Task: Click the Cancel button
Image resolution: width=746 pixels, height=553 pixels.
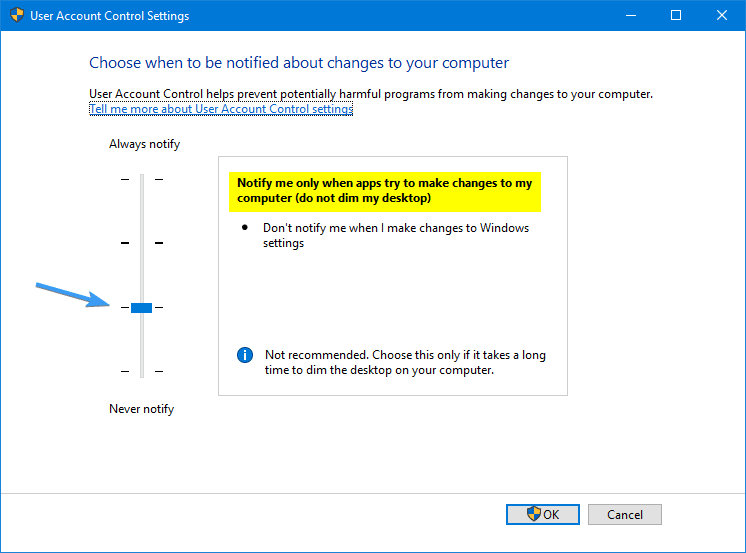Action: tap(625, 514)
